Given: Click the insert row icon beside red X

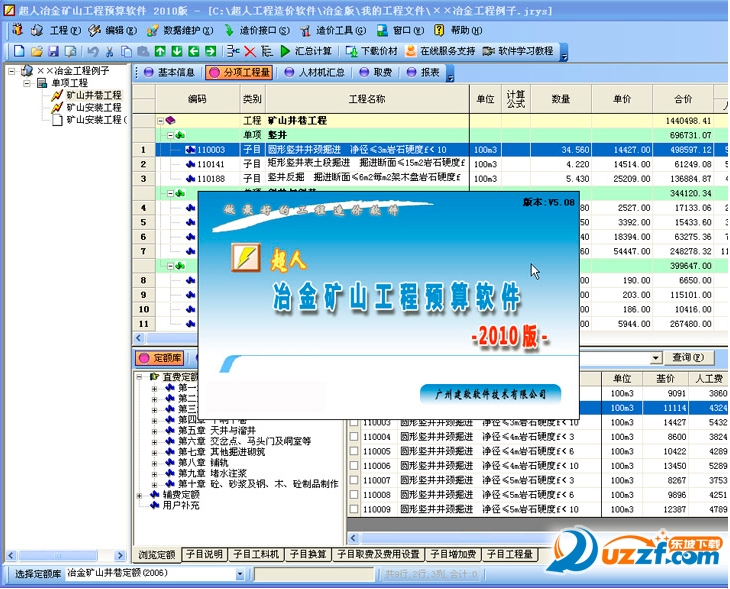Looking at the screenshot, I should pos(233,51).
